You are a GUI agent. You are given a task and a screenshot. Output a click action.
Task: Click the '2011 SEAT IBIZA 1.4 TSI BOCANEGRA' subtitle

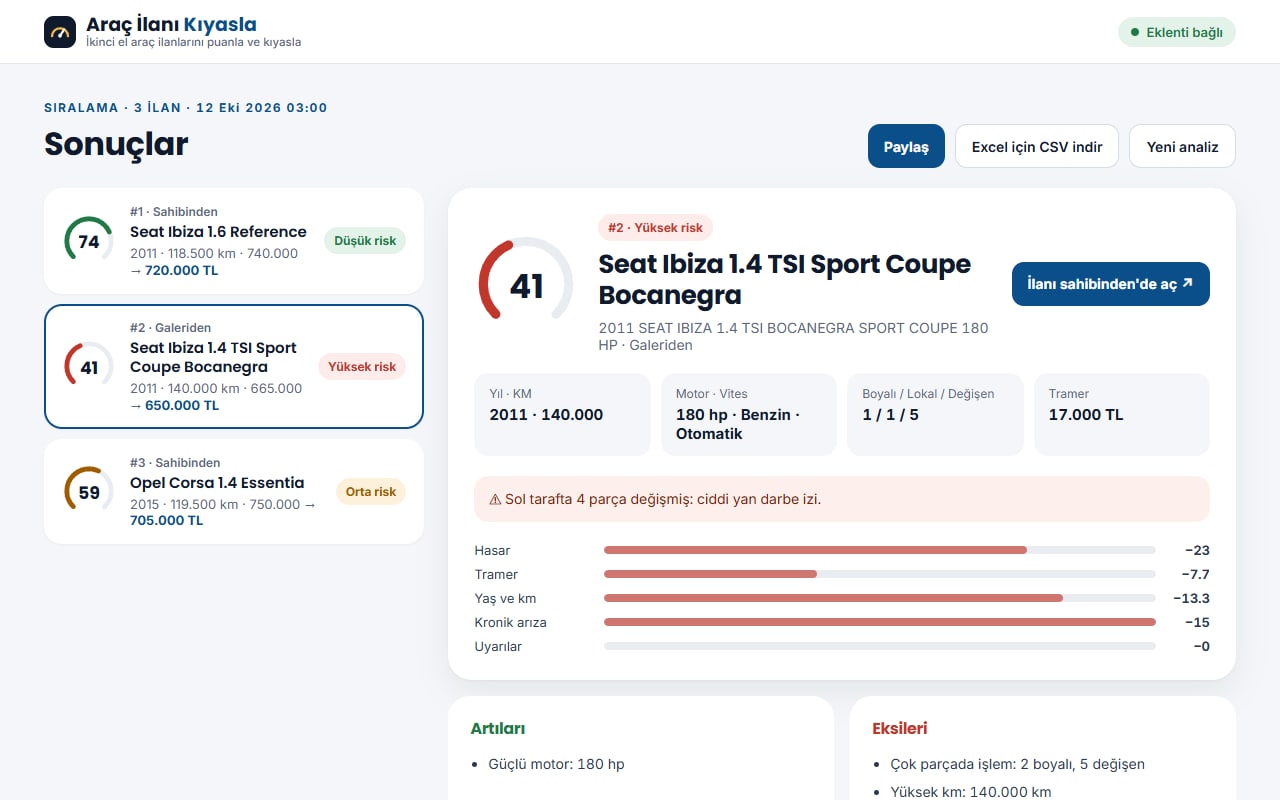pos(793,336)
